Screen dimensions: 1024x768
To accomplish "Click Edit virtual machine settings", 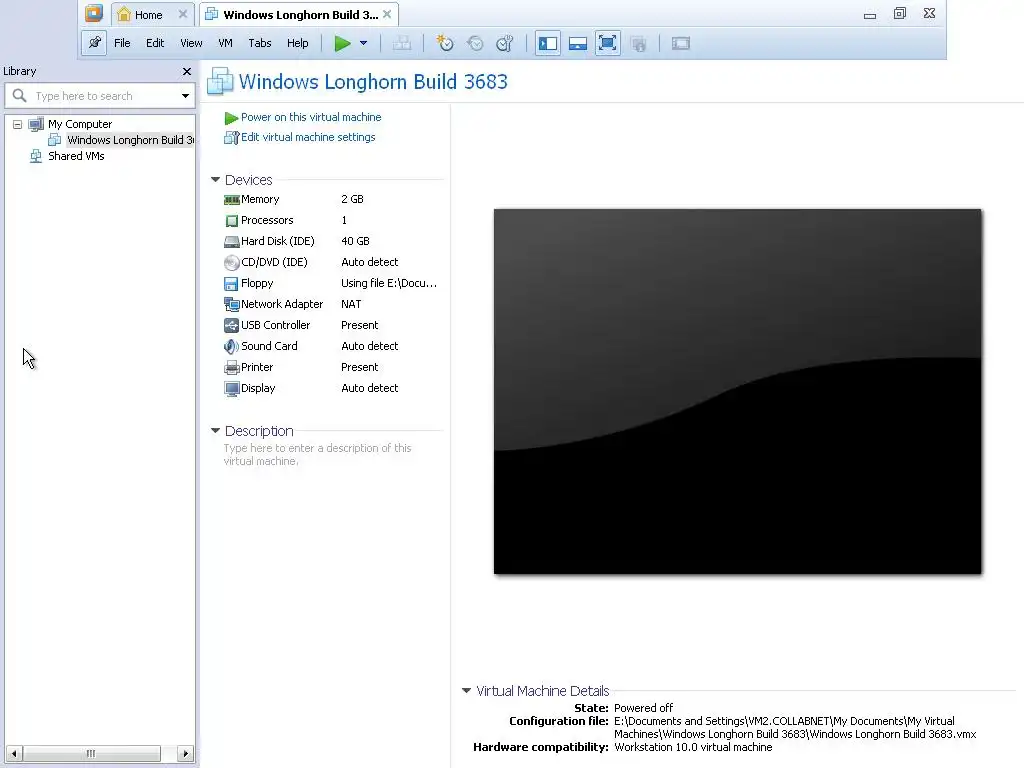I will pos(308,137).
